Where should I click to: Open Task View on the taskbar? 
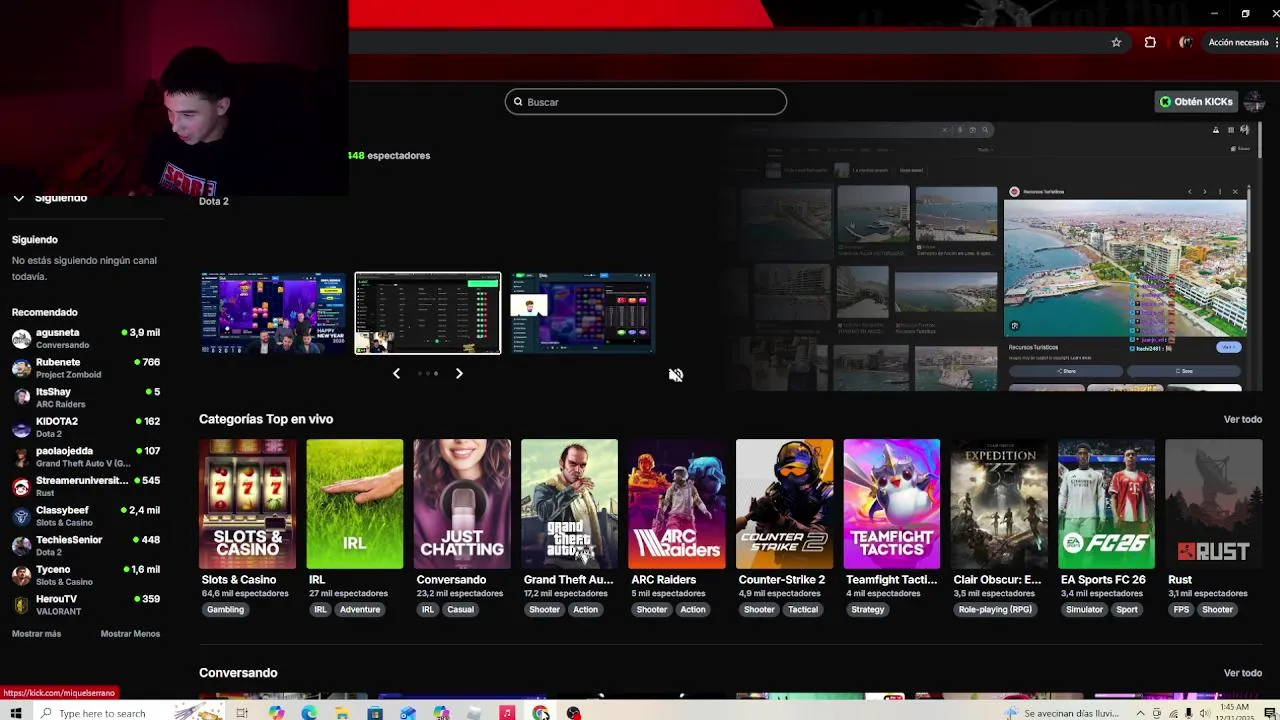coord(242,713)
